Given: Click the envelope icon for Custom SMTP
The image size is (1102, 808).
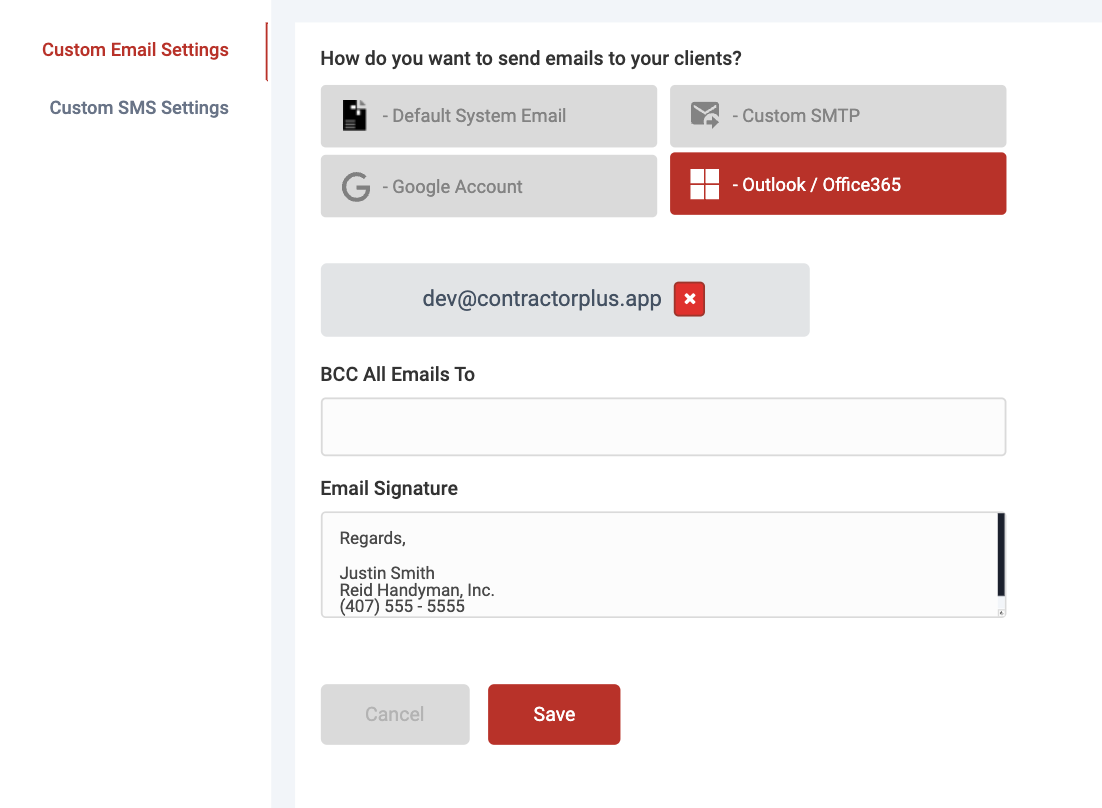Looking at the screenshot, I should tap(705, 115).
